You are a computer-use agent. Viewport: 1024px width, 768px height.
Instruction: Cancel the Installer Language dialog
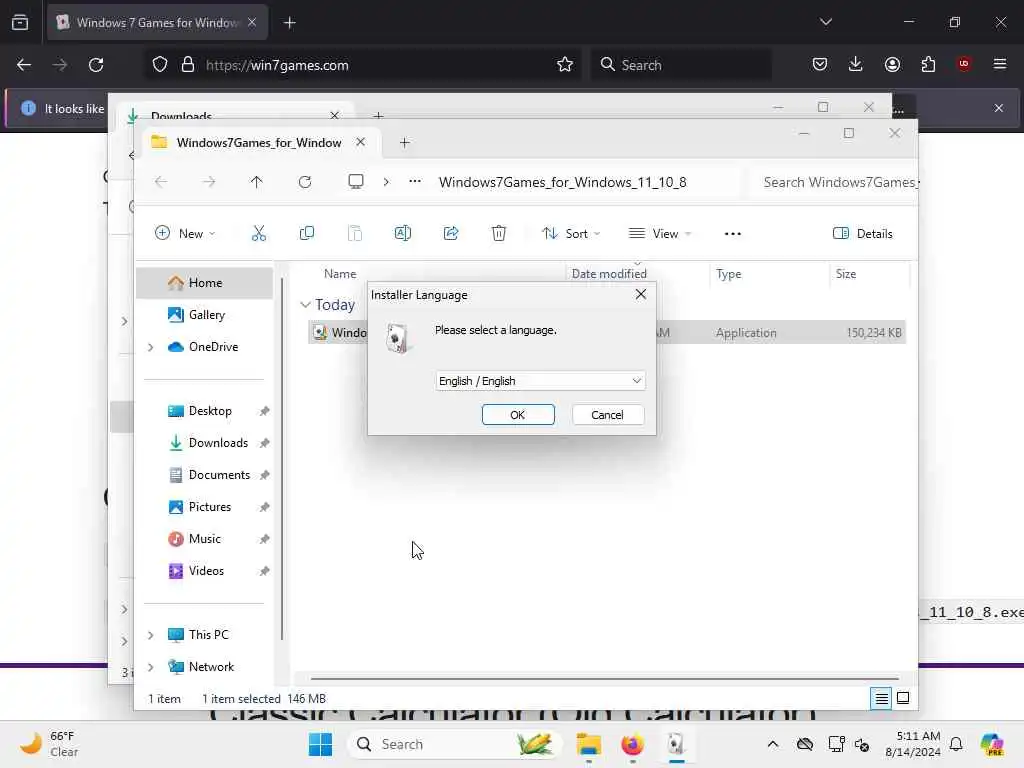coord(607,415)
